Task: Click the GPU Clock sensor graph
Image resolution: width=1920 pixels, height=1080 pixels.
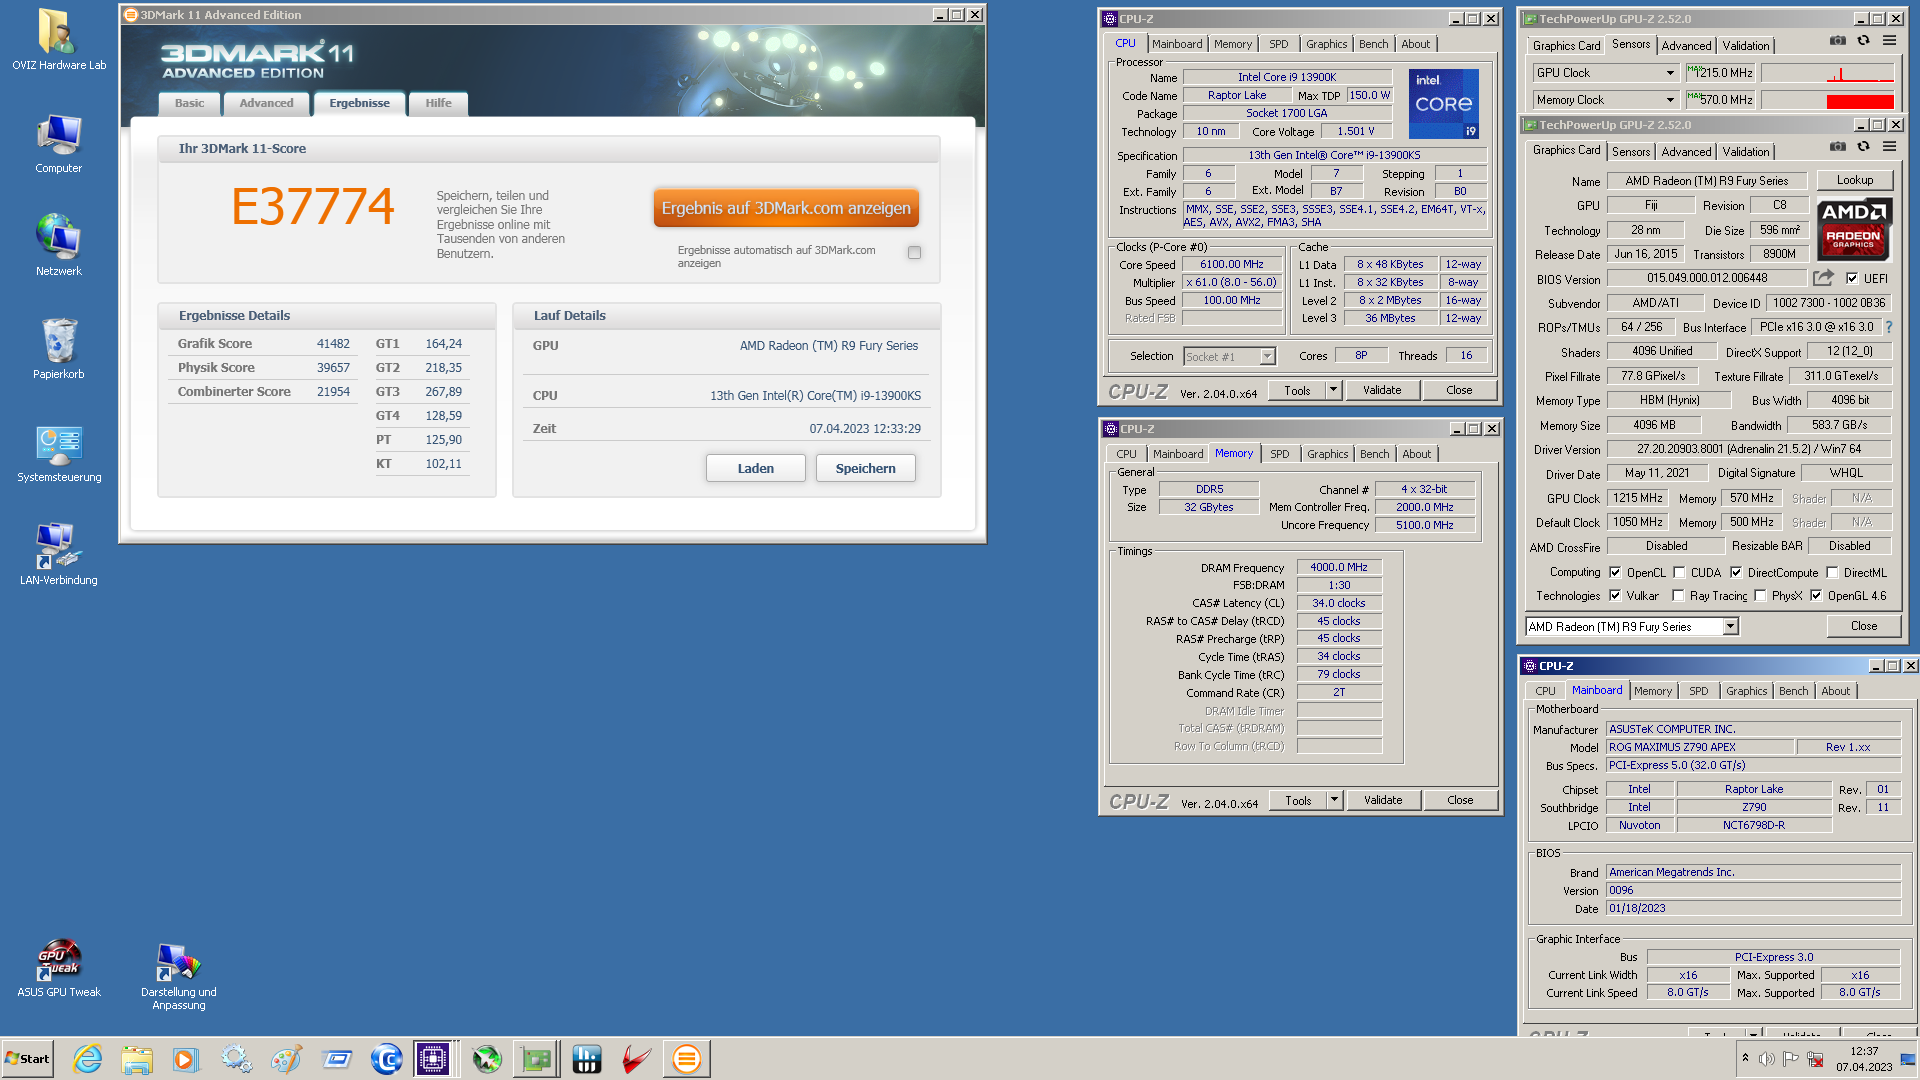Action: [1827, 73]
